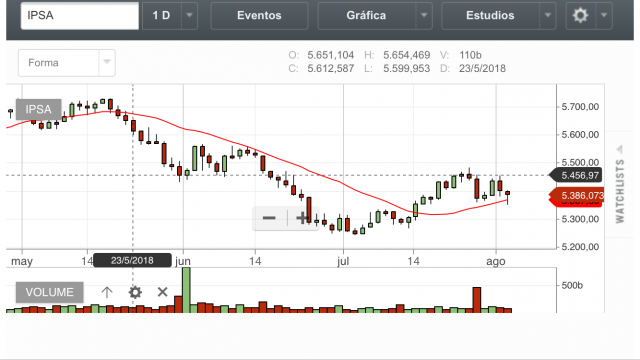
Task: Select the VOLUME study label
Action: click(x=49, y=292)
